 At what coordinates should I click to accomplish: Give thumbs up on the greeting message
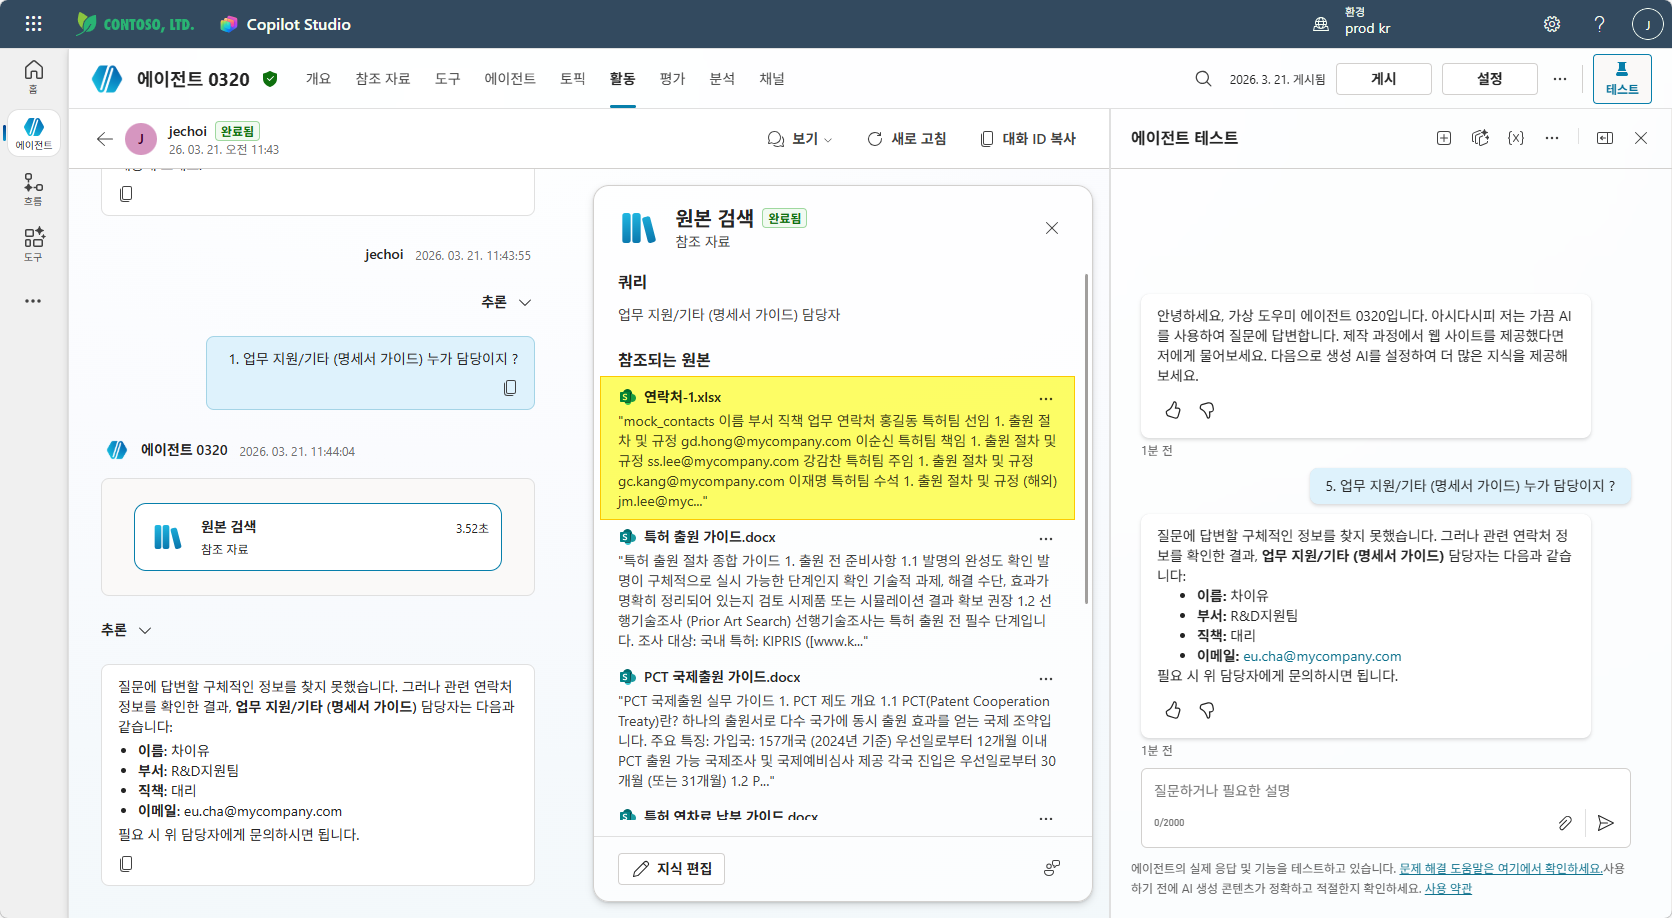1172,410
